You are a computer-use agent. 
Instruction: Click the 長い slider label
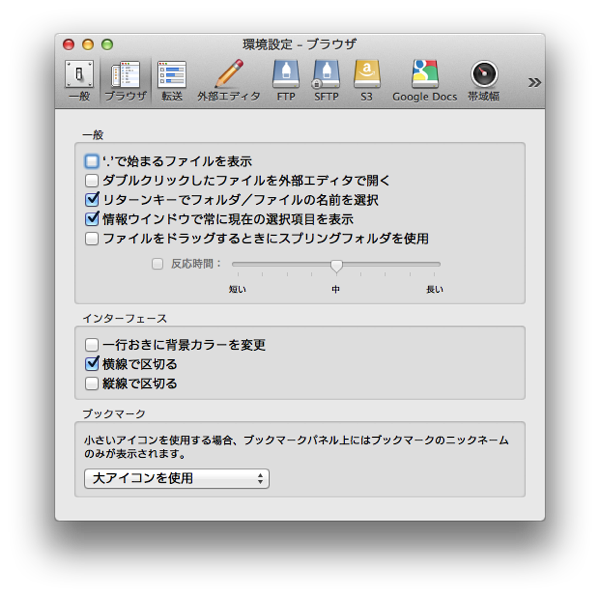pos(435,290)
